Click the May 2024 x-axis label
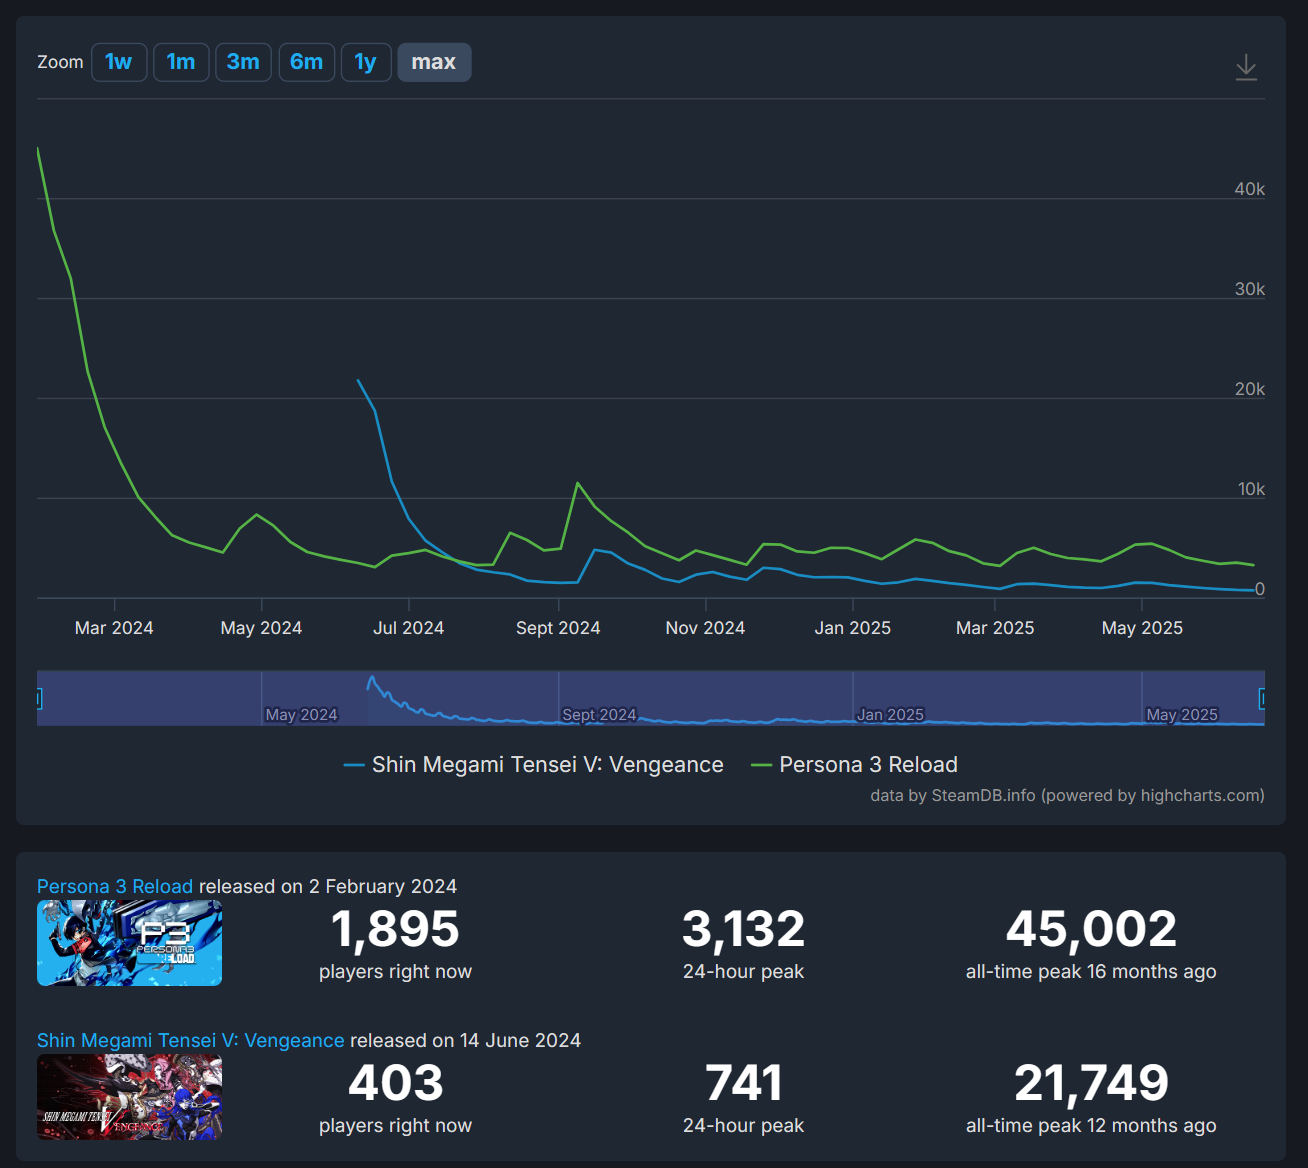The width and height of the screenshot is (1308, 1168). [261, 628]
